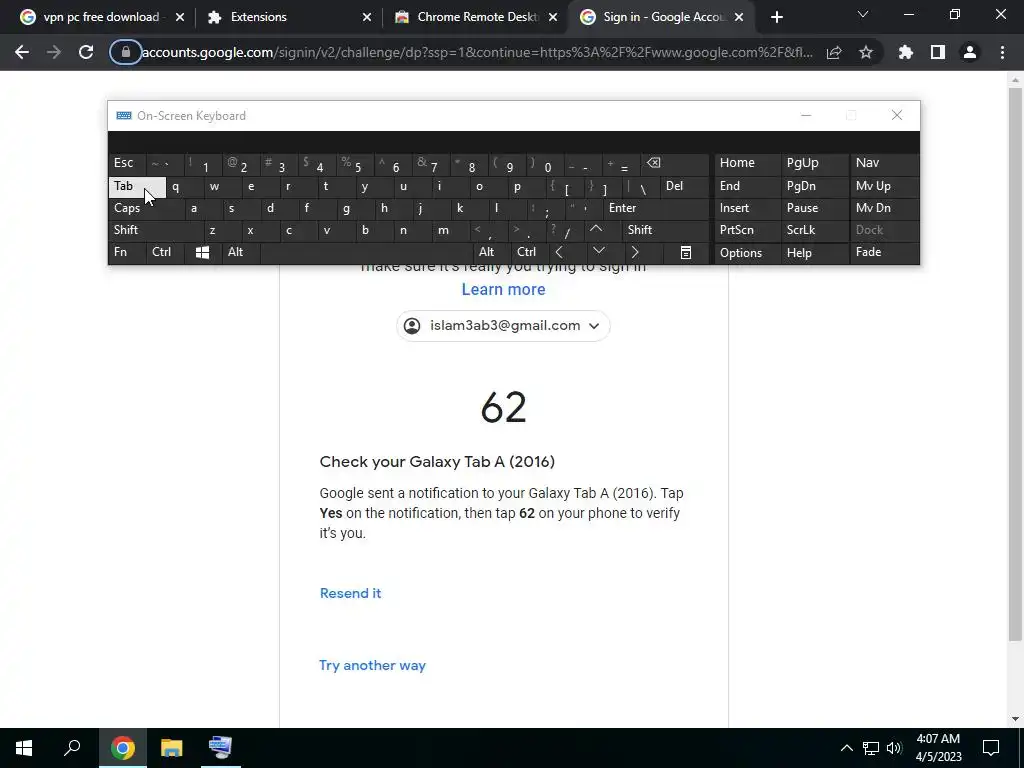1024x768 pixels.
Task: Click the number 6 key
Action: [x=392, y=165]
